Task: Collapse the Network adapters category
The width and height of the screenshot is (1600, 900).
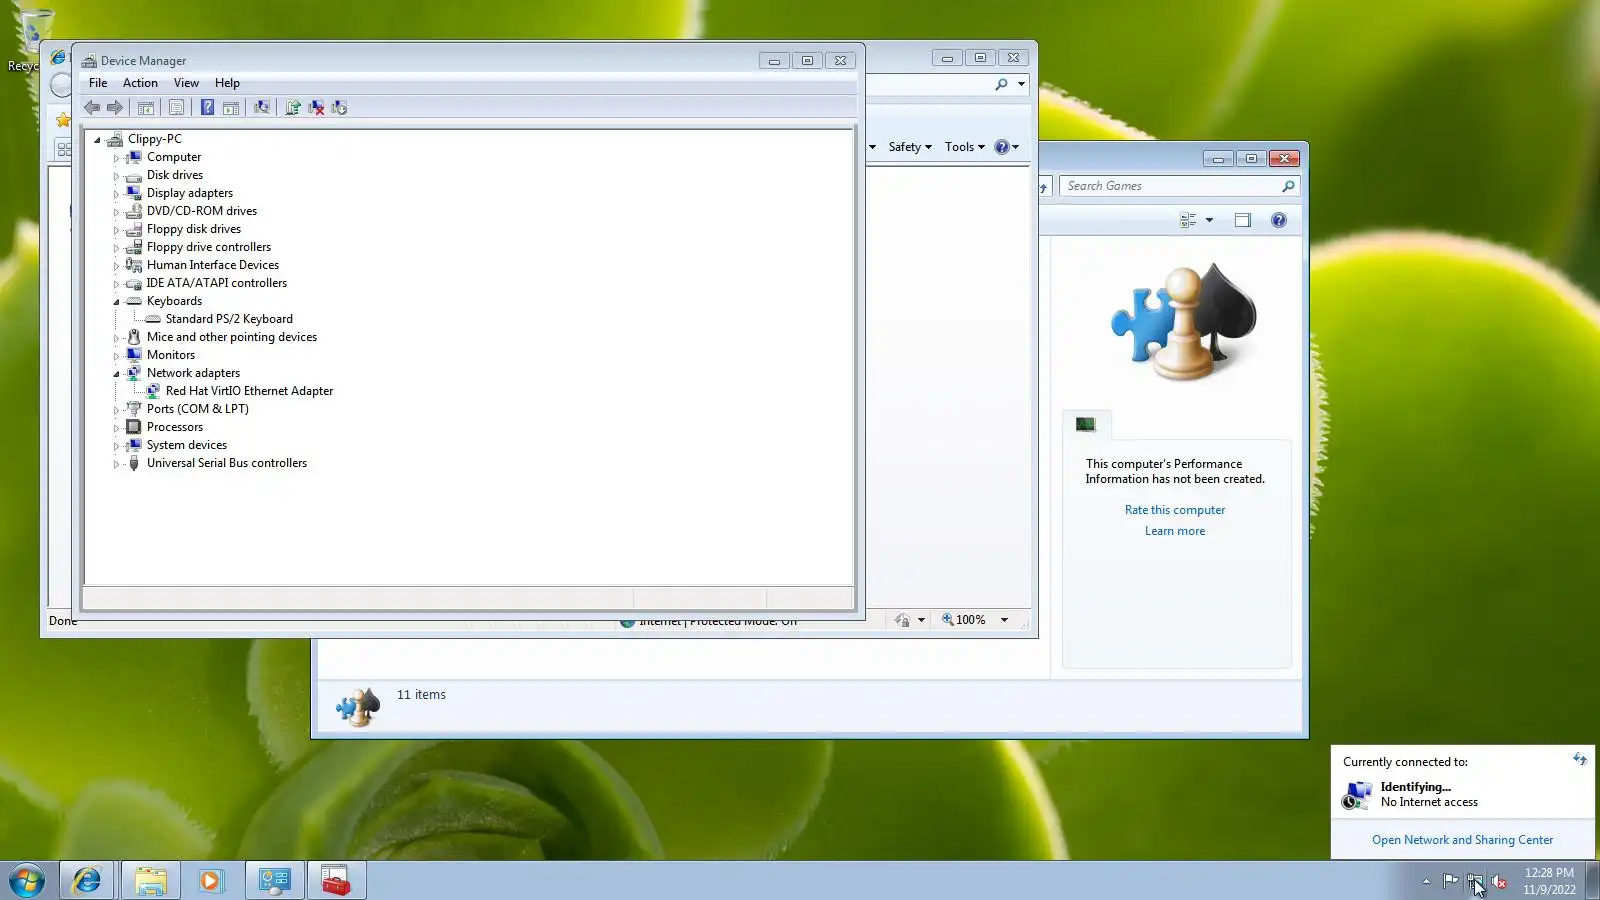Action: coord(116,374)
